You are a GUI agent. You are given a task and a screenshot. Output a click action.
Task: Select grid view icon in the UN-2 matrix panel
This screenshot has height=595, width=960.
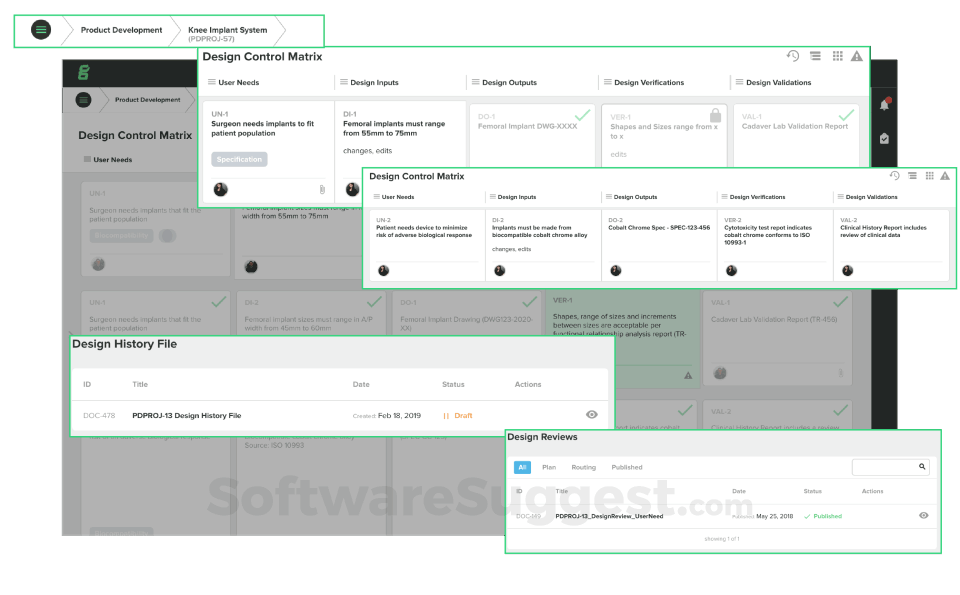point(929,176)
